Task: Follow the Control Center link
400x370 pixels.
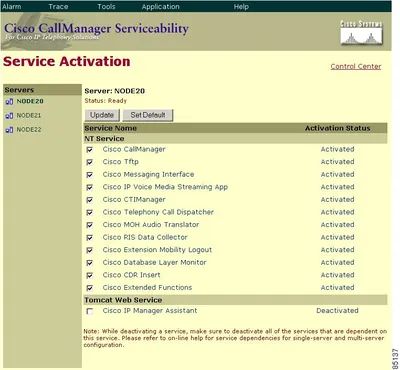Action: 356,66
